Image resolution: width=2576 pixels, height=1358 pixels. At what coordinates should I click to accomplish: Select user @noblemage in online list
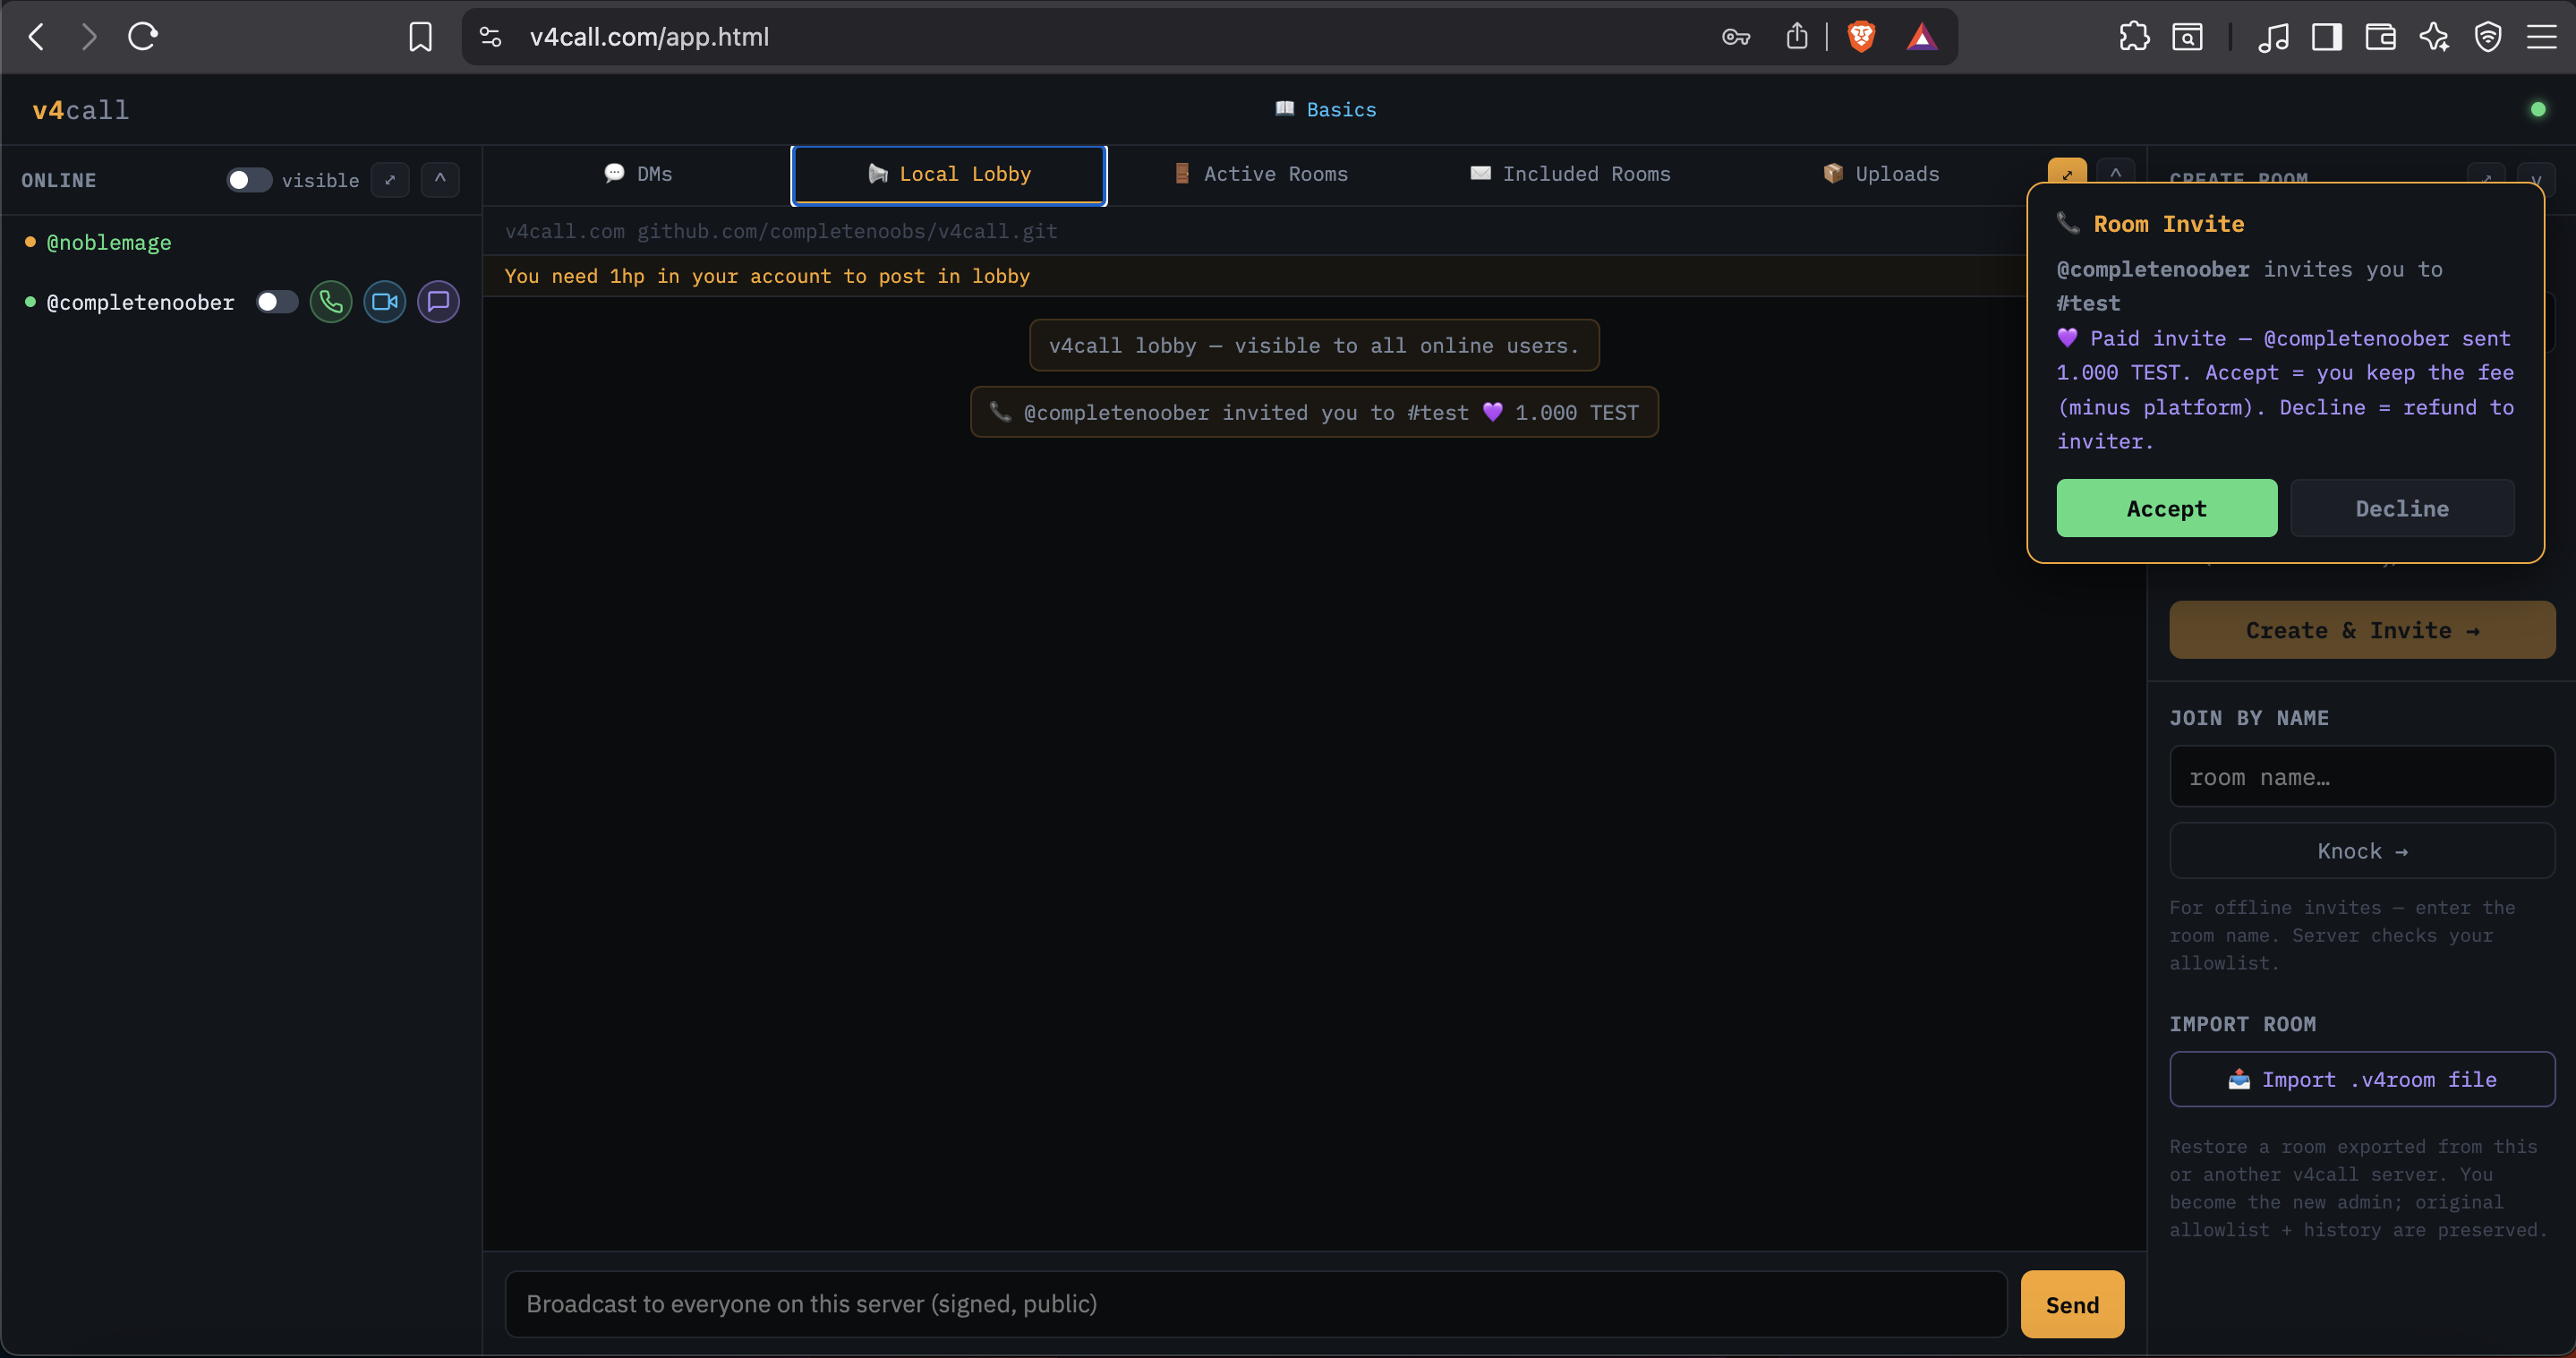(x=109, y=243)
